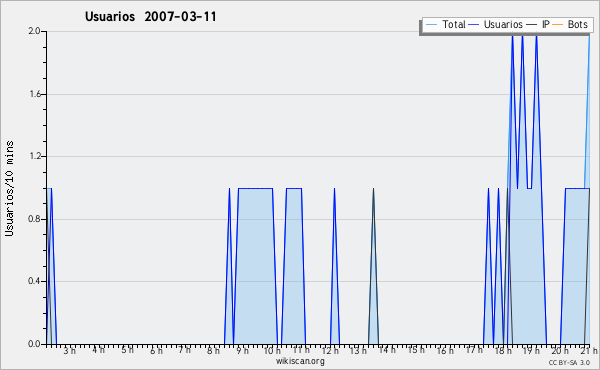Click the '9 h' x-axis label
The height and width of the screenshot is (370, 600).
(x=243, y=350)
